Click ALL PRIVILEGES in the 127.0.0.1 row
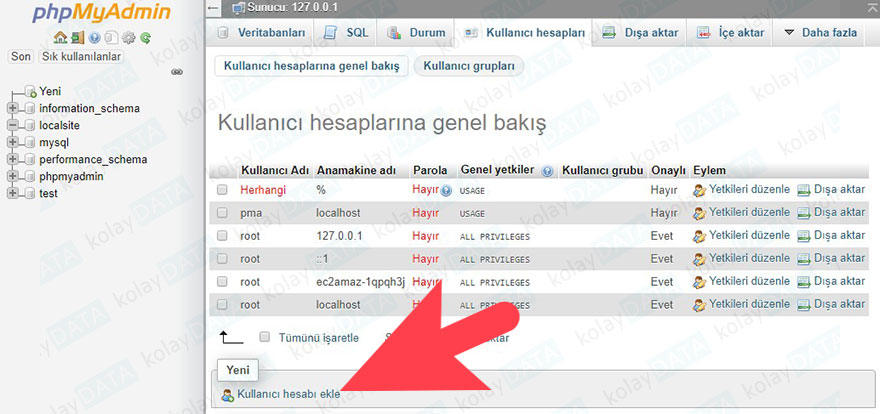Screen dimensions: 880x414 494,237
